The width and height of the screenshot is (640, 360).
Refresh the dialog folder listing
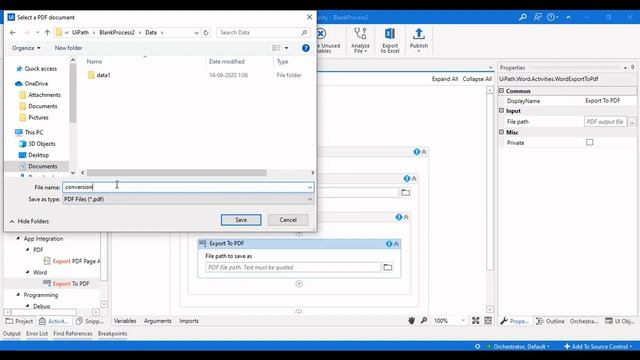(x=206, y=32)
